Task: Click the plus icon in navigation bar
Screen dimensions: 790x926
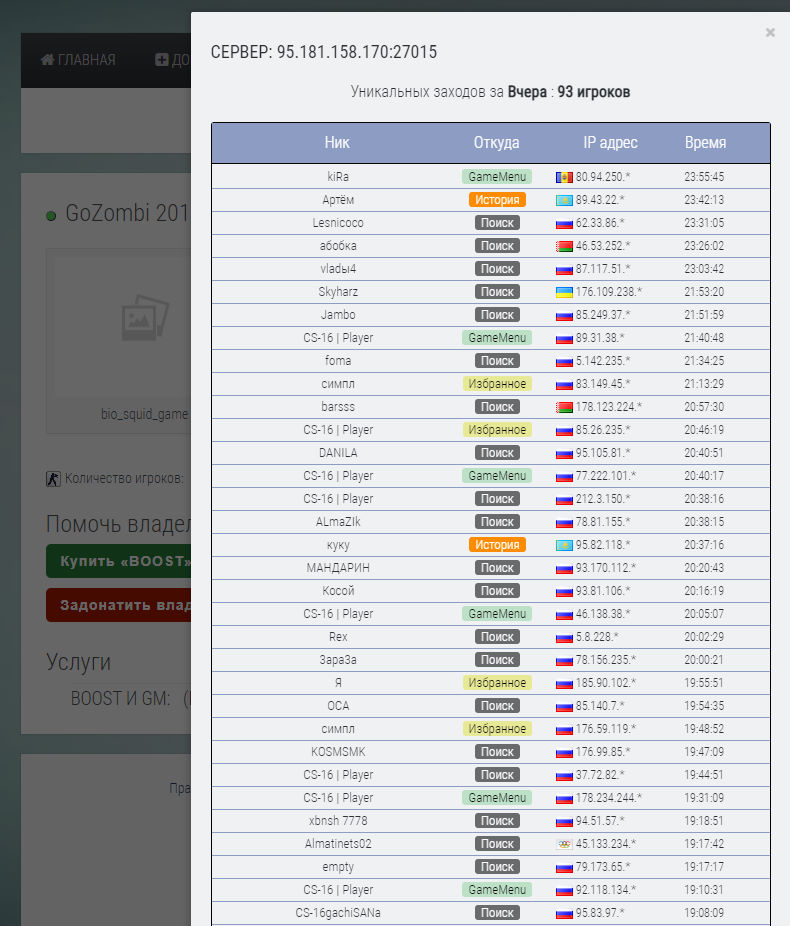Action: pyautogui.click(x=161, y=60)
